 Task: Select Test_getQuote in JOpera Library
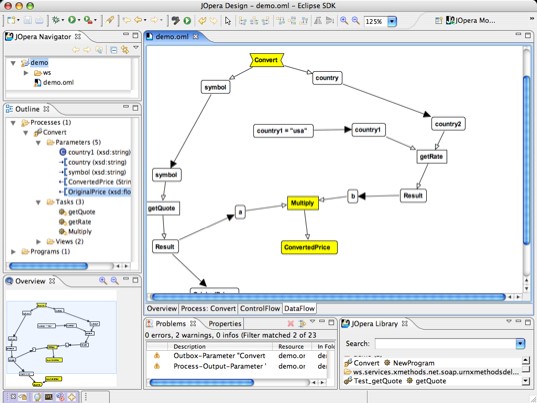373,381
